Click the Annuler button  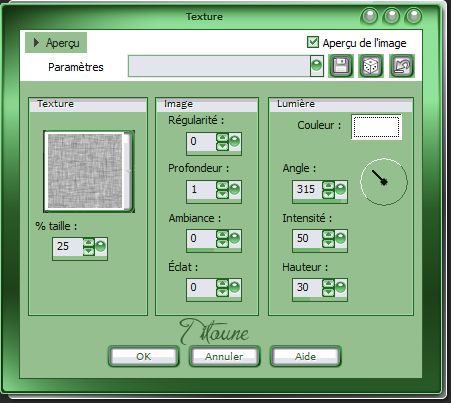coord(224,356)
